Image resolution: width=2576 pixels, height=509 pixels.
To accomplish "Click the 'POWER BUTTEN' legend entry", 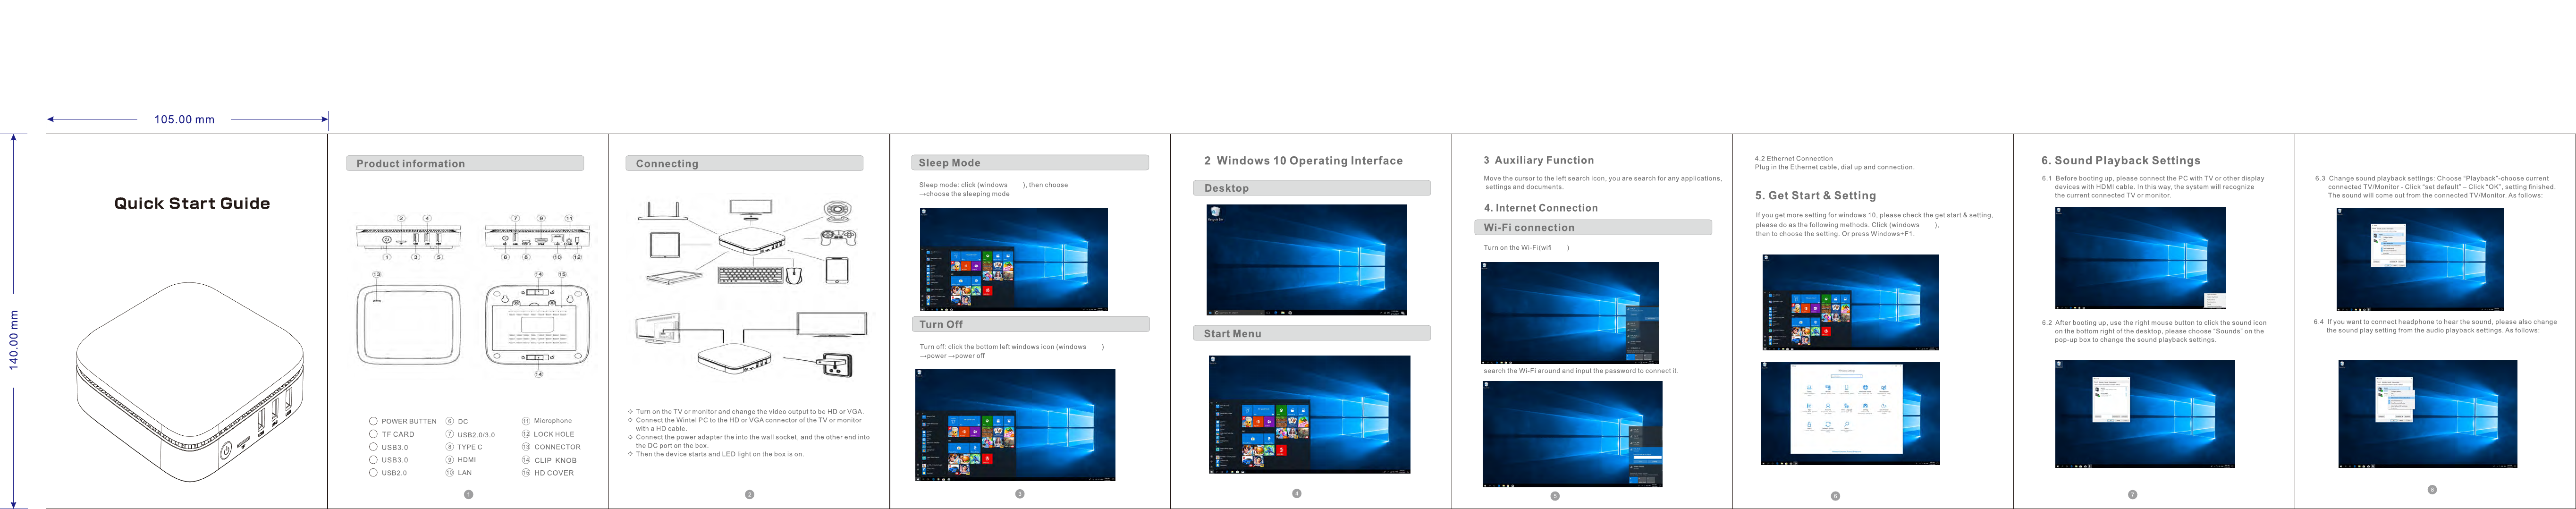I will 409,421.
